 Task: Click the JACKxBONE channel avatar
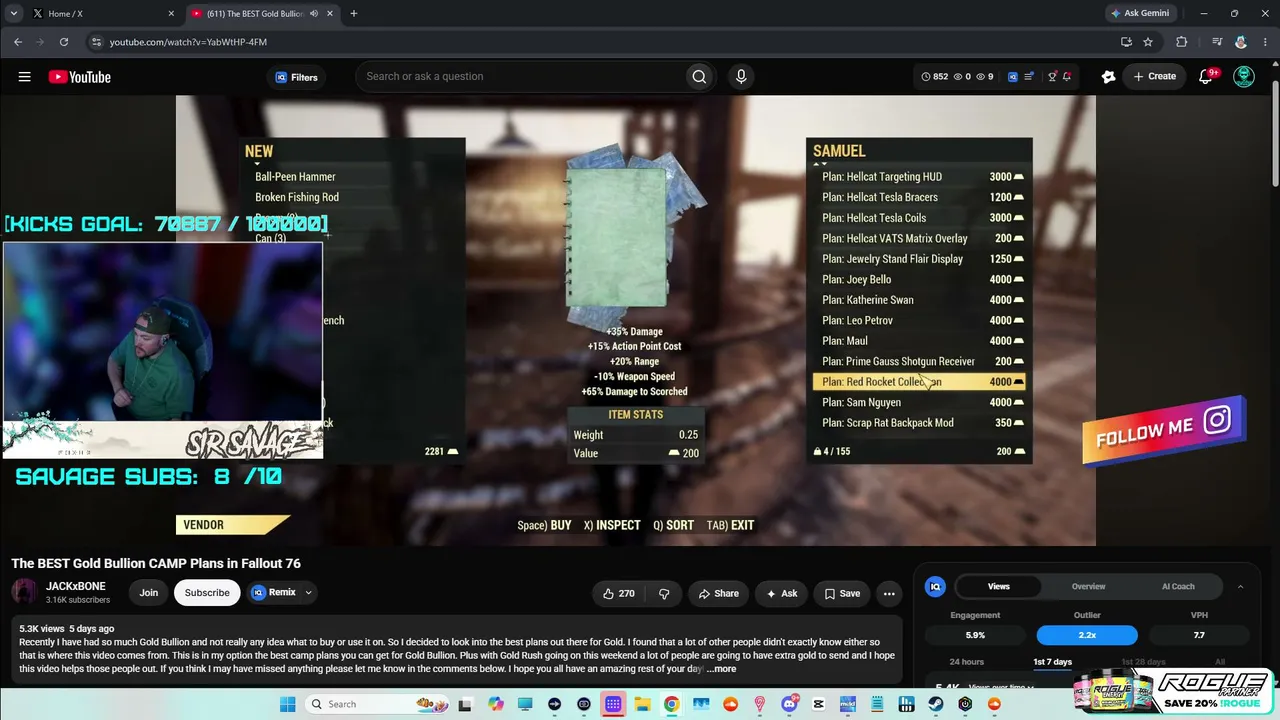24,593
